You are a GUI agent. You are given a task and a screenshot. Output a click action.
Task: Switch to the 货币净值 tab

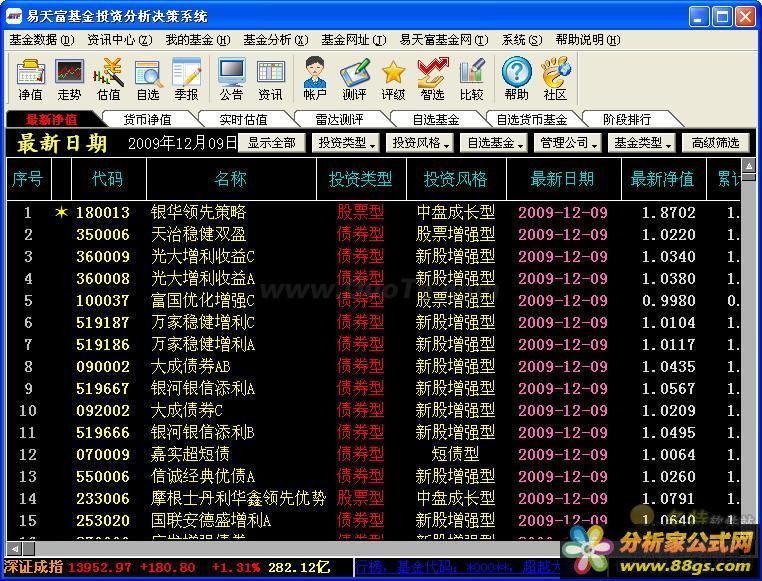[x=147, y=119]
